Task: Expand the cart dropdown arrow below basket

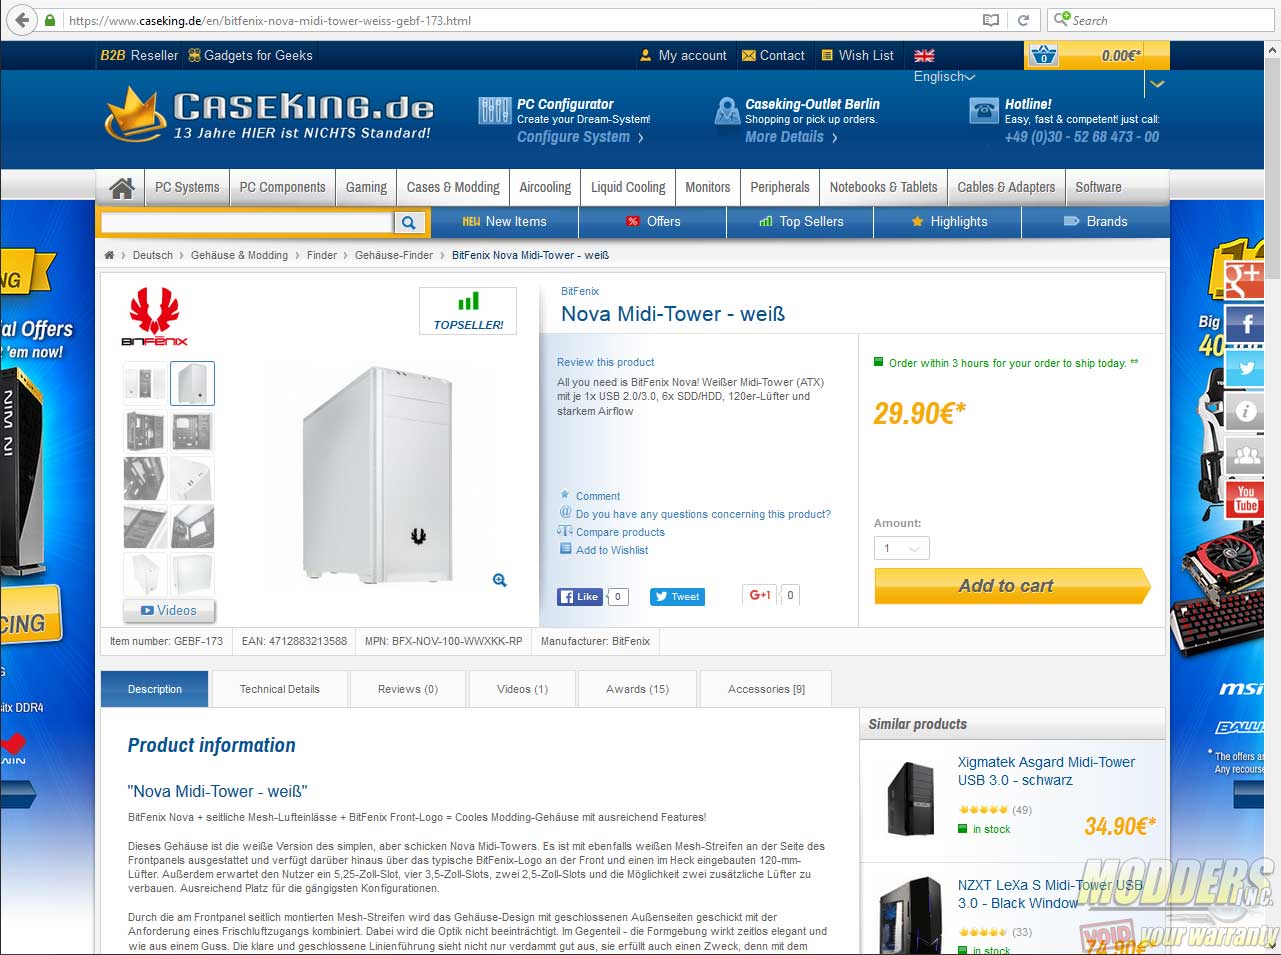Action: [x=1158, y=84]
